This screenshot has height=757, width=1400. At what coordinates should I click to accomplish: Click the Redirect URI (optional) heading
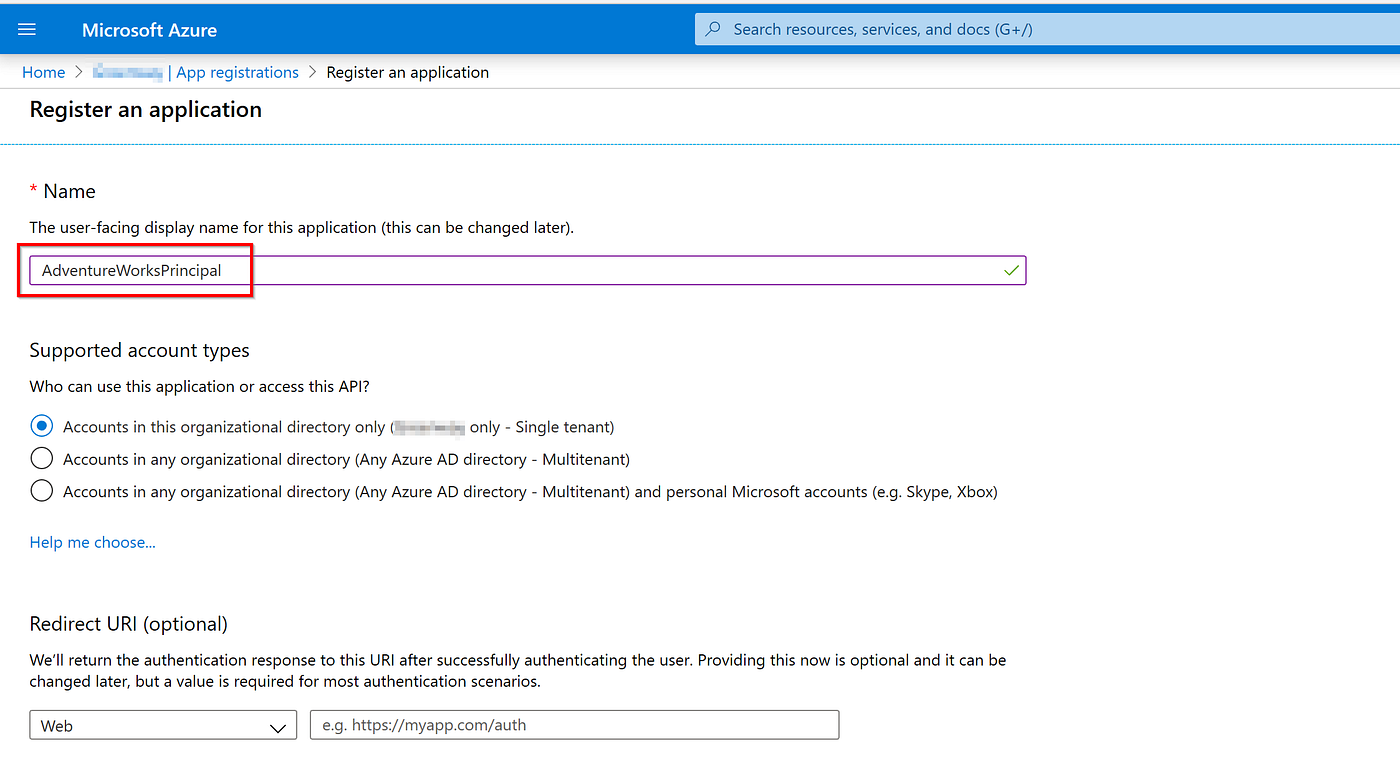[x=129, y=624]
